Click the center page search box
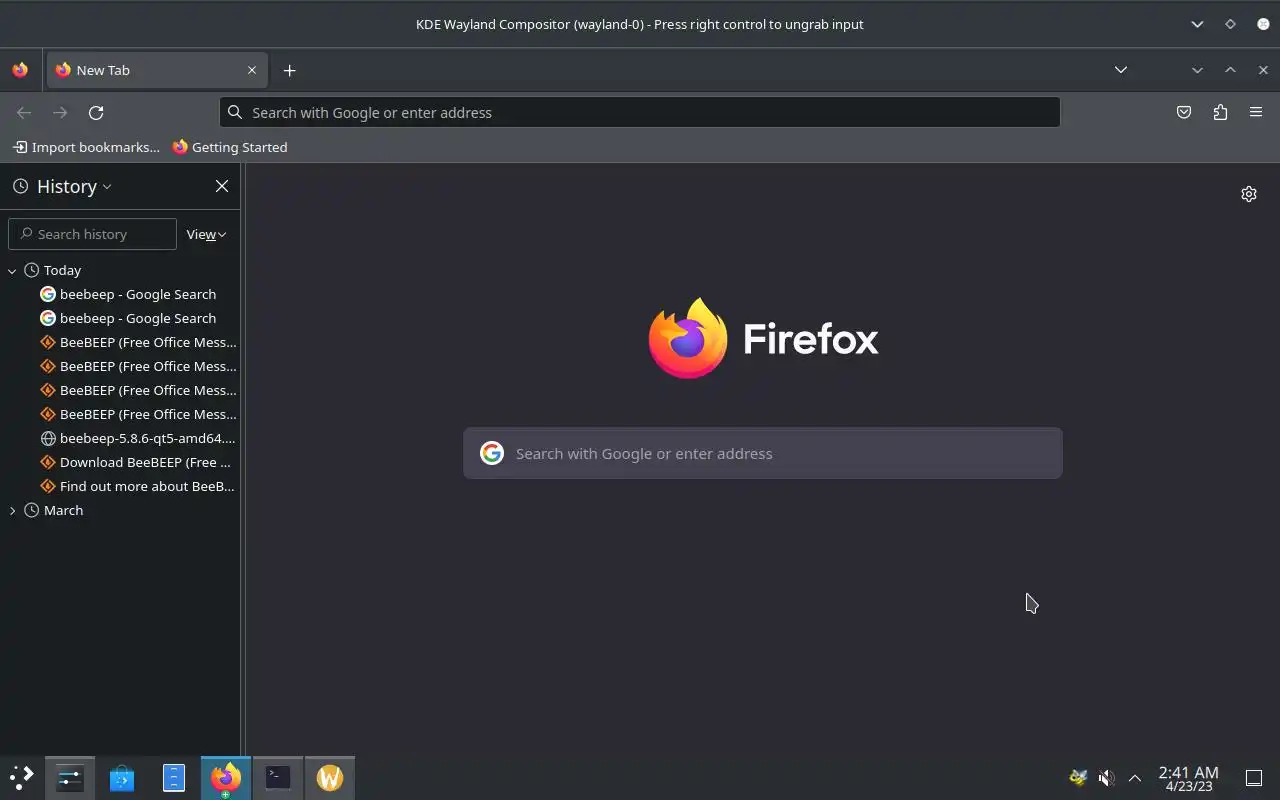 (x=762, y=453)
